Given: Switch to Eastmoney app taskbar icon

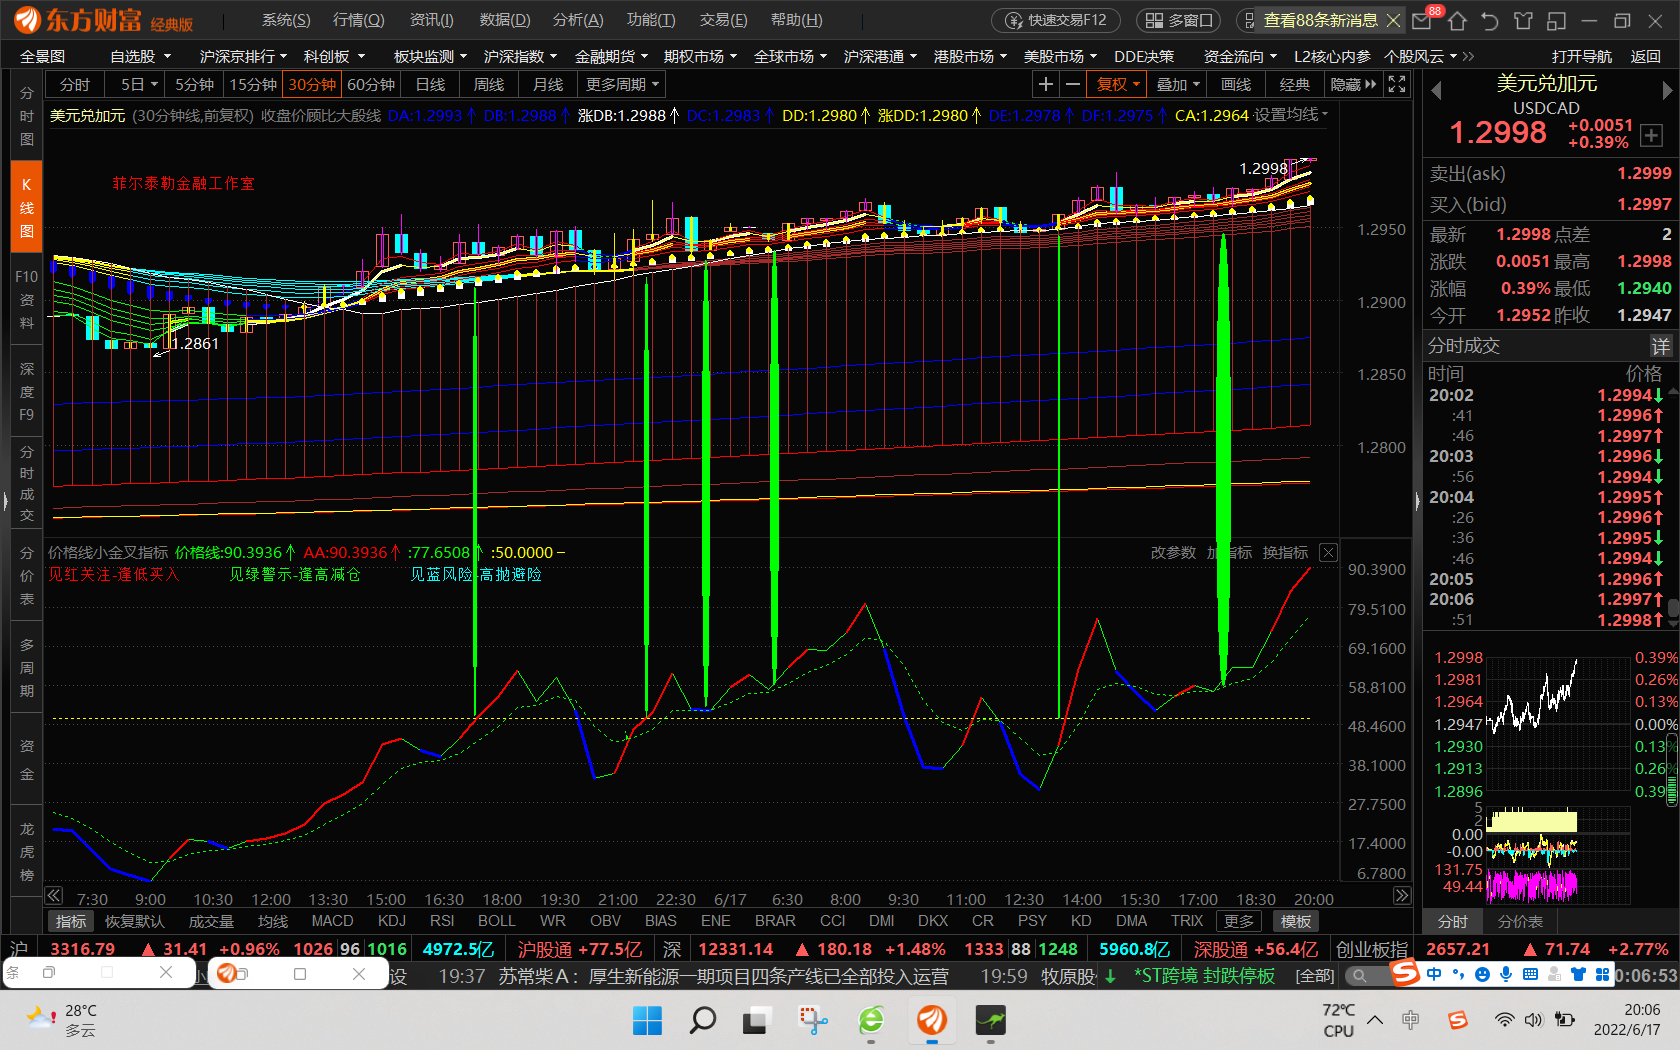Looking at the screenshot, I should pos(932,1020).
